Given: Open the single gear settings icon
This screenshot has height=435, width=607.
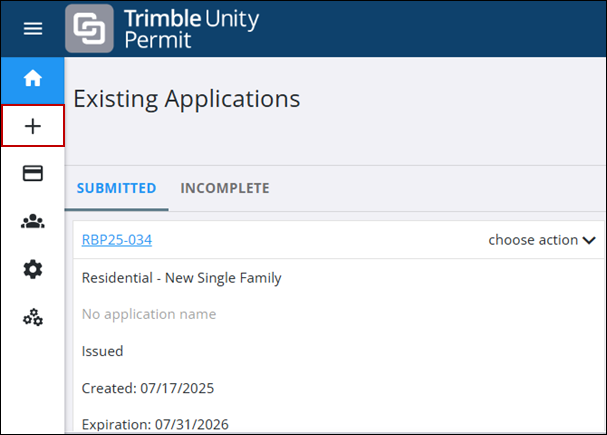Looking at the screenshot, I should coord(33,269).
